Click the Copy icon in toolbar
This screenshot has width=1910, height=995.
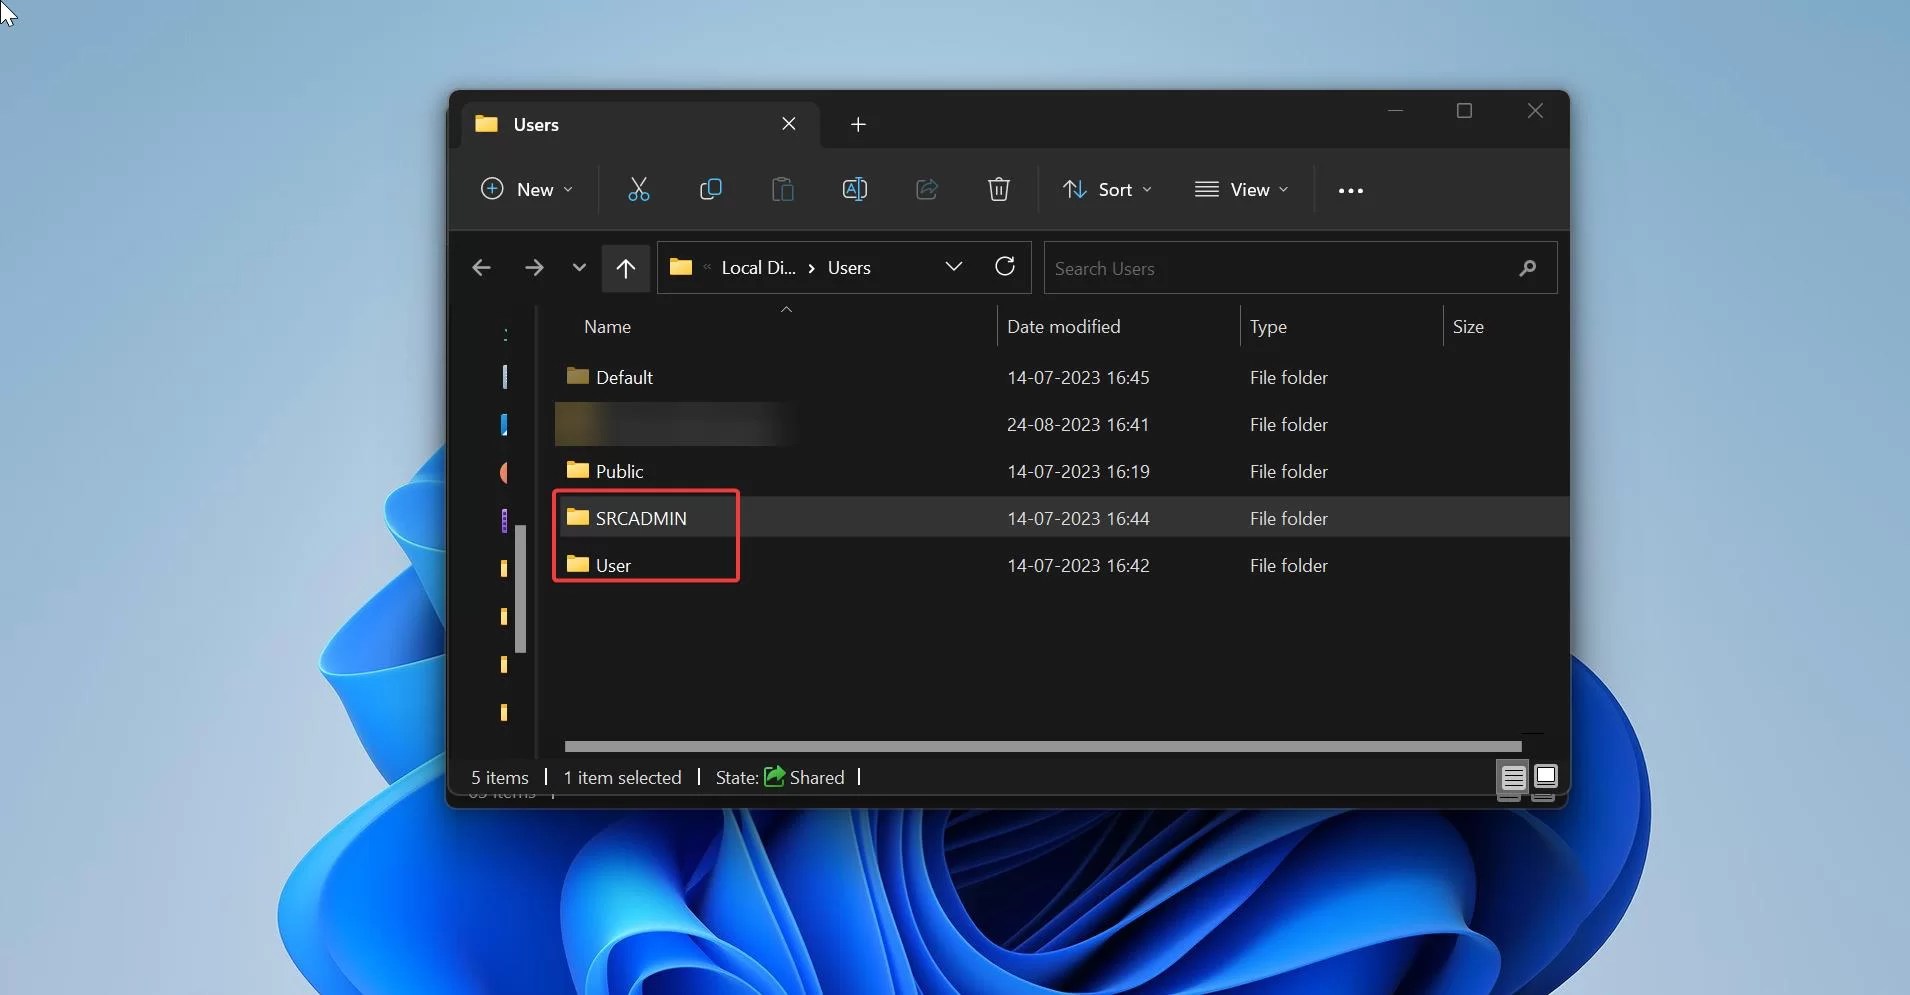click(711, 189)
